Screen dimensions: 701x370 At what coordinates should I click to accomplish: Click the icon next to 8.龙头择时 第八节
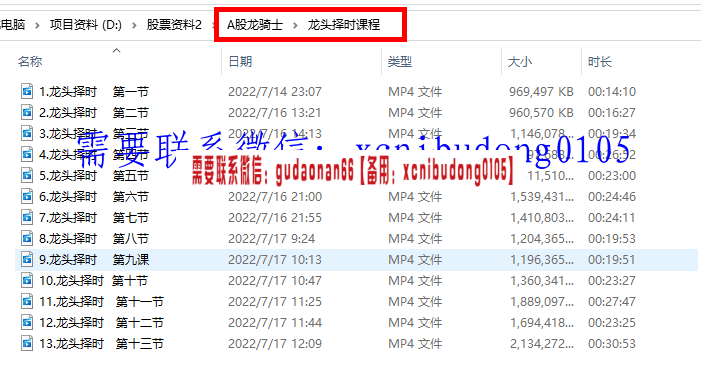[x=27, y=238]
